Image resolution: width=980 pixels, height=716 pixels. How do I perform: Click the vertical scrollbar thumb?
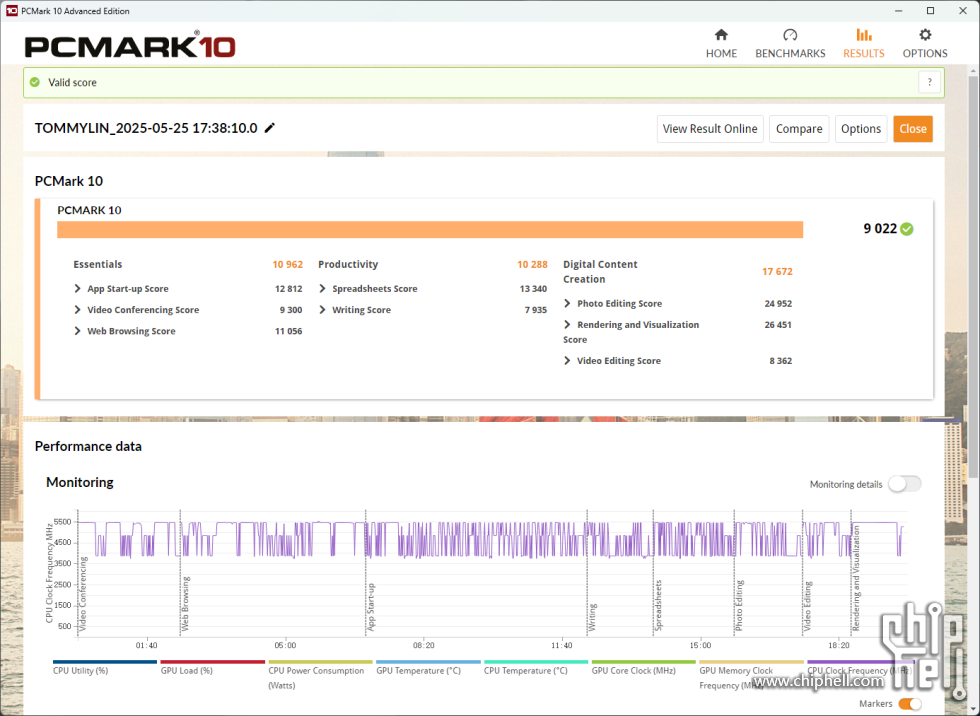click(x=973, y=278)
